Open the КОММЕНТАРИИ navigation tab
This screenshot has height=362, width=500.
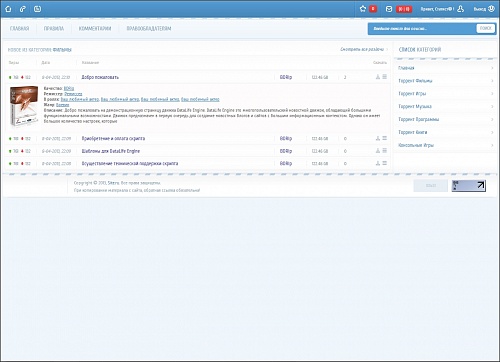click(95, 29)
